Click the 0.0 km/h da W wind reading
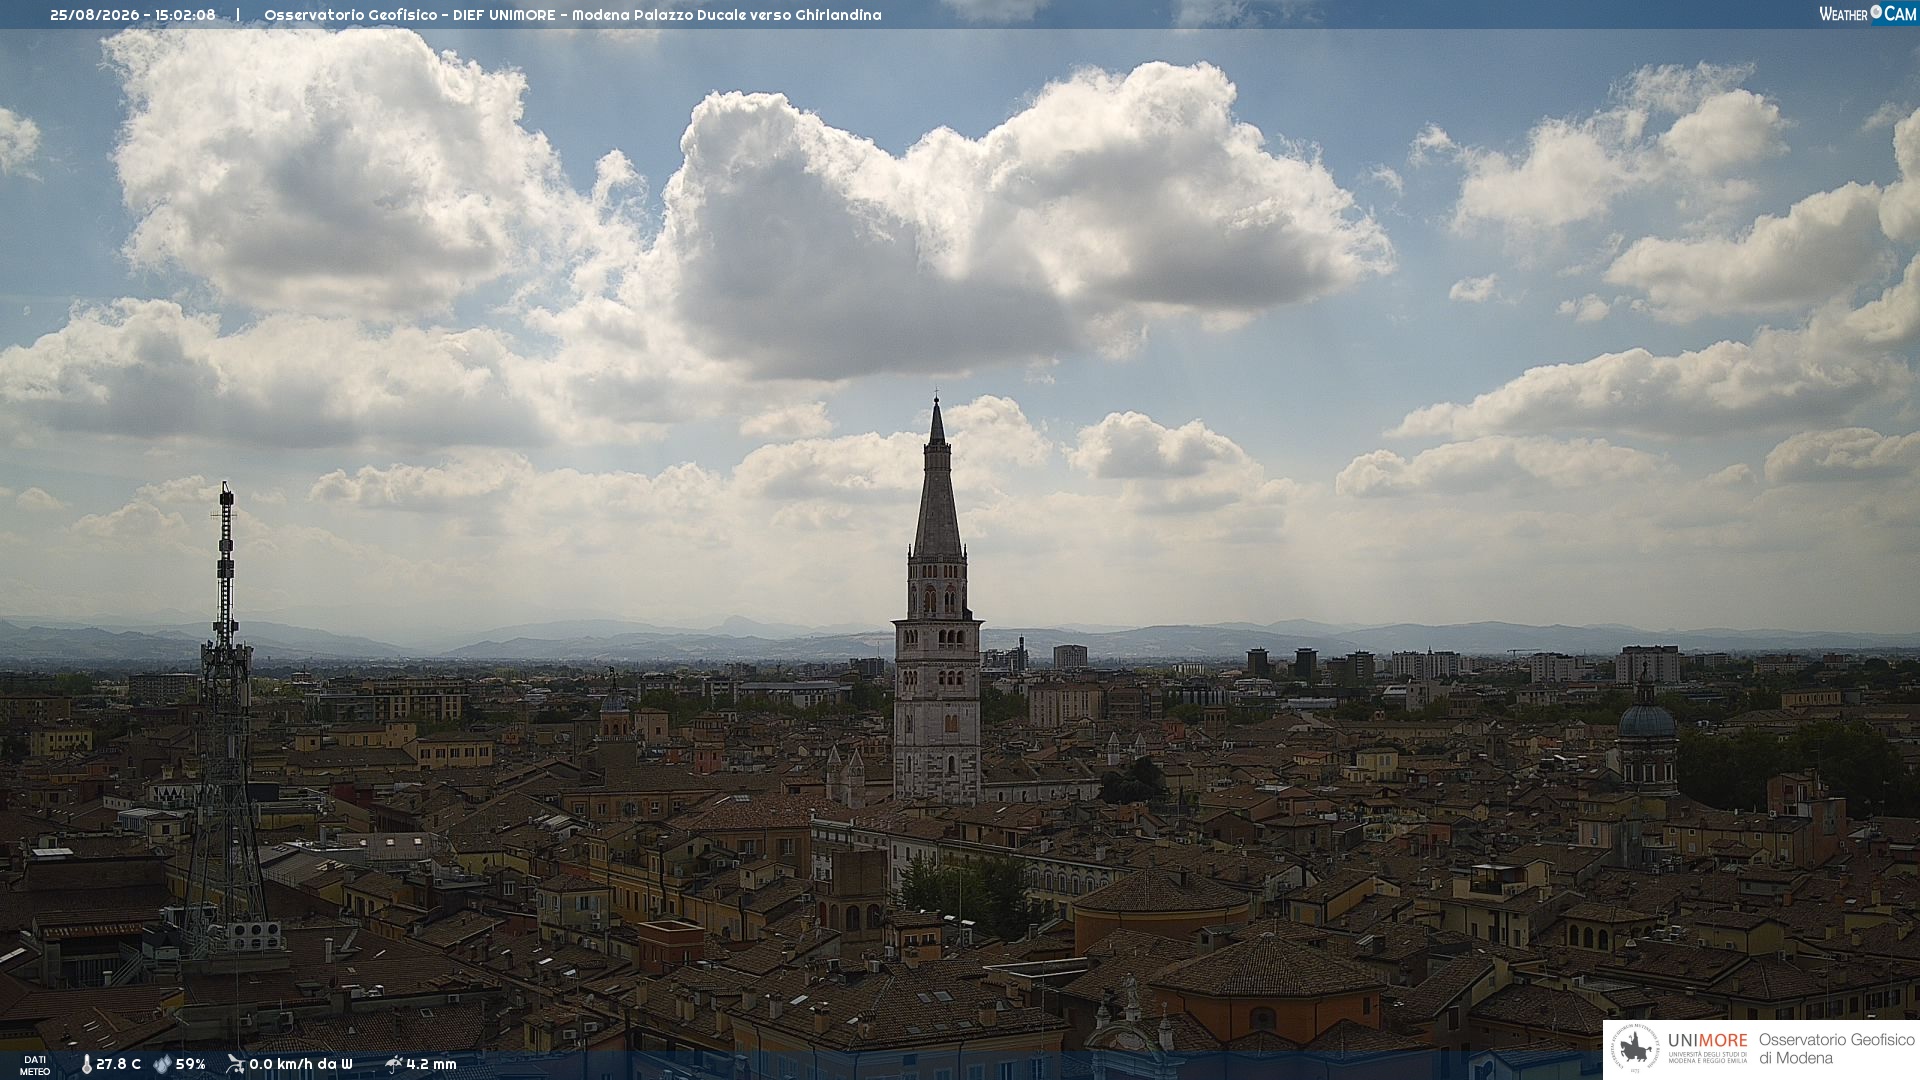This screenshot has height=1080, width=1920. [x=301, y=1064]
